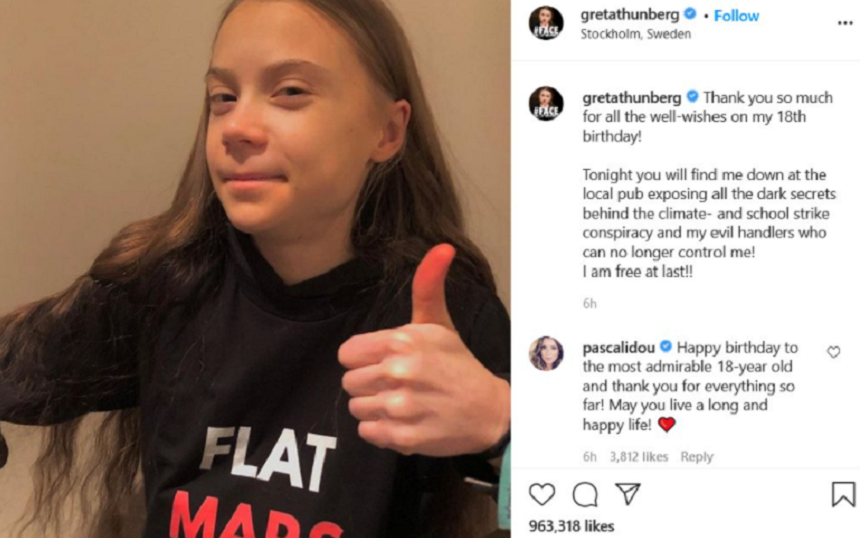Open the gretathunberg profile from the header username
This screenshot has height=538, width=860.
pos(630,15)
